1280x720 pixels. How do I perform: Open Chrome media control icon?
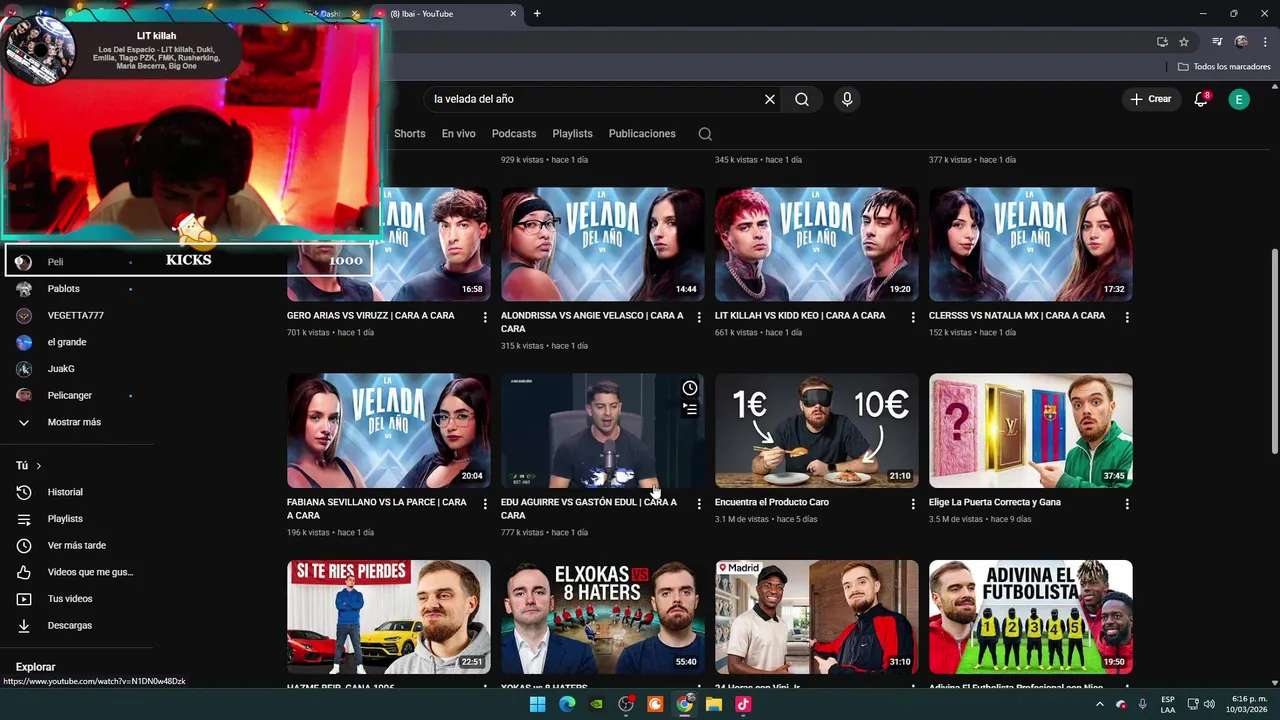[1217, 42]
